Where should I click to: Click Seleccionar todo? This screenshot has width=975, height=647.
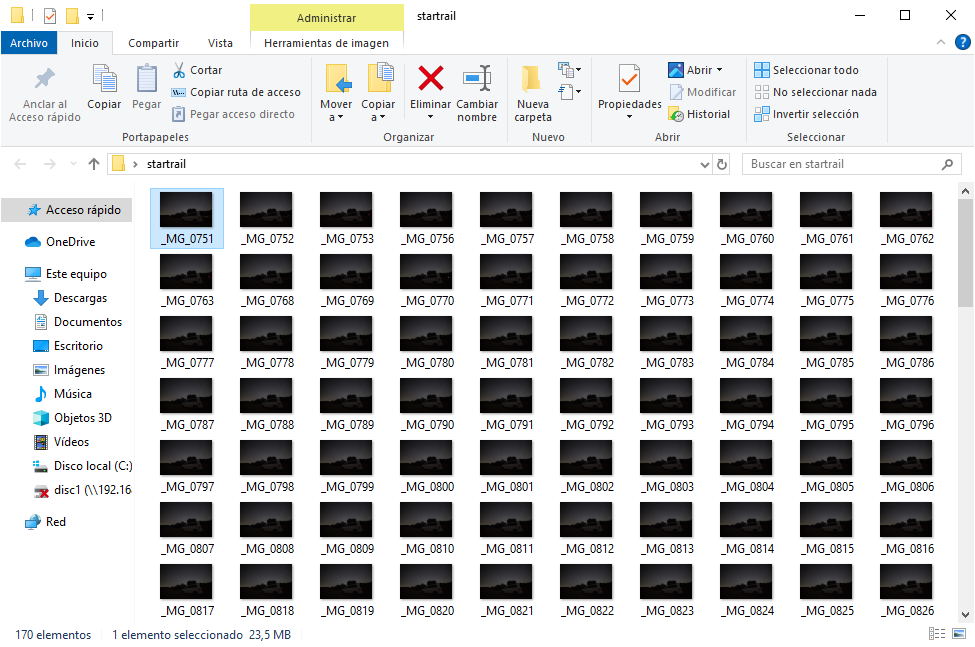pyautogui.click(x=806, y=70)
